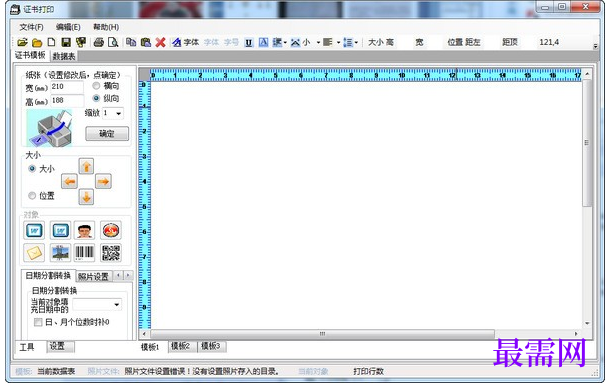Click canvas scroll down arrow
Viewport: 605px width, 384px height.
[x=587, y=323]
